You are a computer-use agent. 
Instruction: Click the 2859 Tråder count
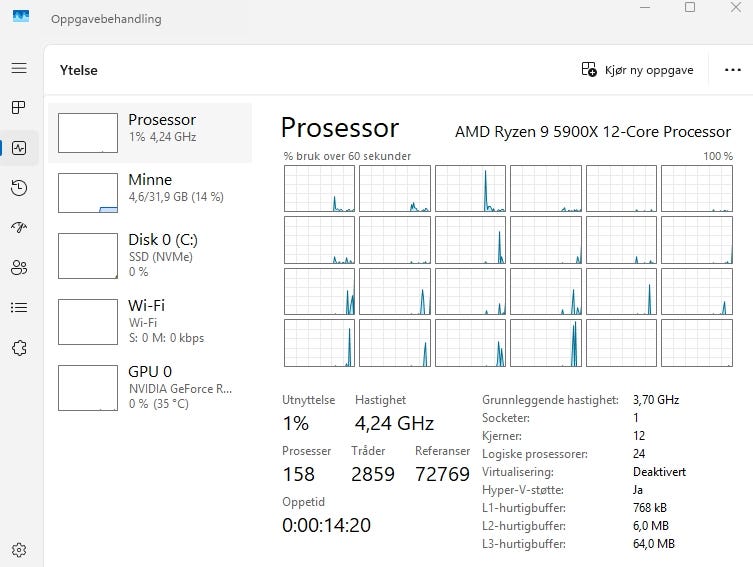pos(373,474)
